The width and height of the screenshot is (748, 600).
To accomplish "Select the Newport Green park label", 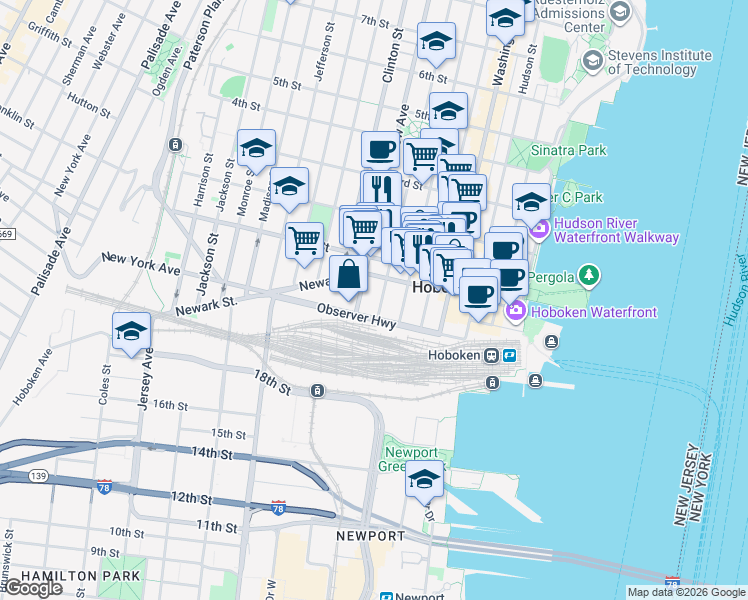I will pyautogui.click(x=410, y=459).
